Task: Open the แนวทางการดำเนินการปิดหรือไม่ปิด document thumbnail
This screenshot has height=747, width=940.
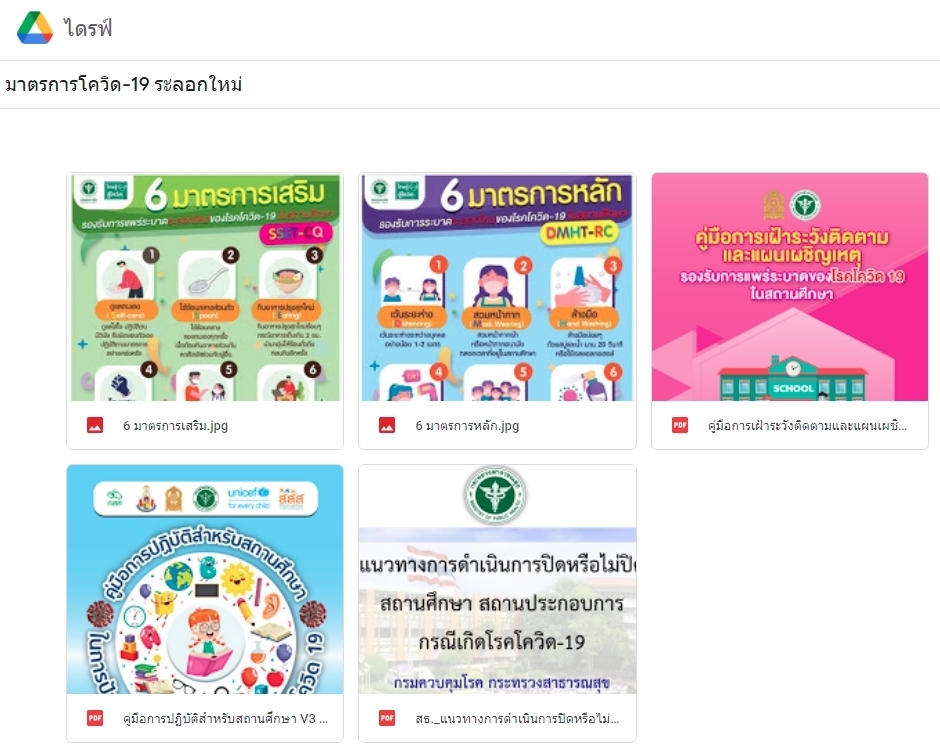Action: (497, 579)
